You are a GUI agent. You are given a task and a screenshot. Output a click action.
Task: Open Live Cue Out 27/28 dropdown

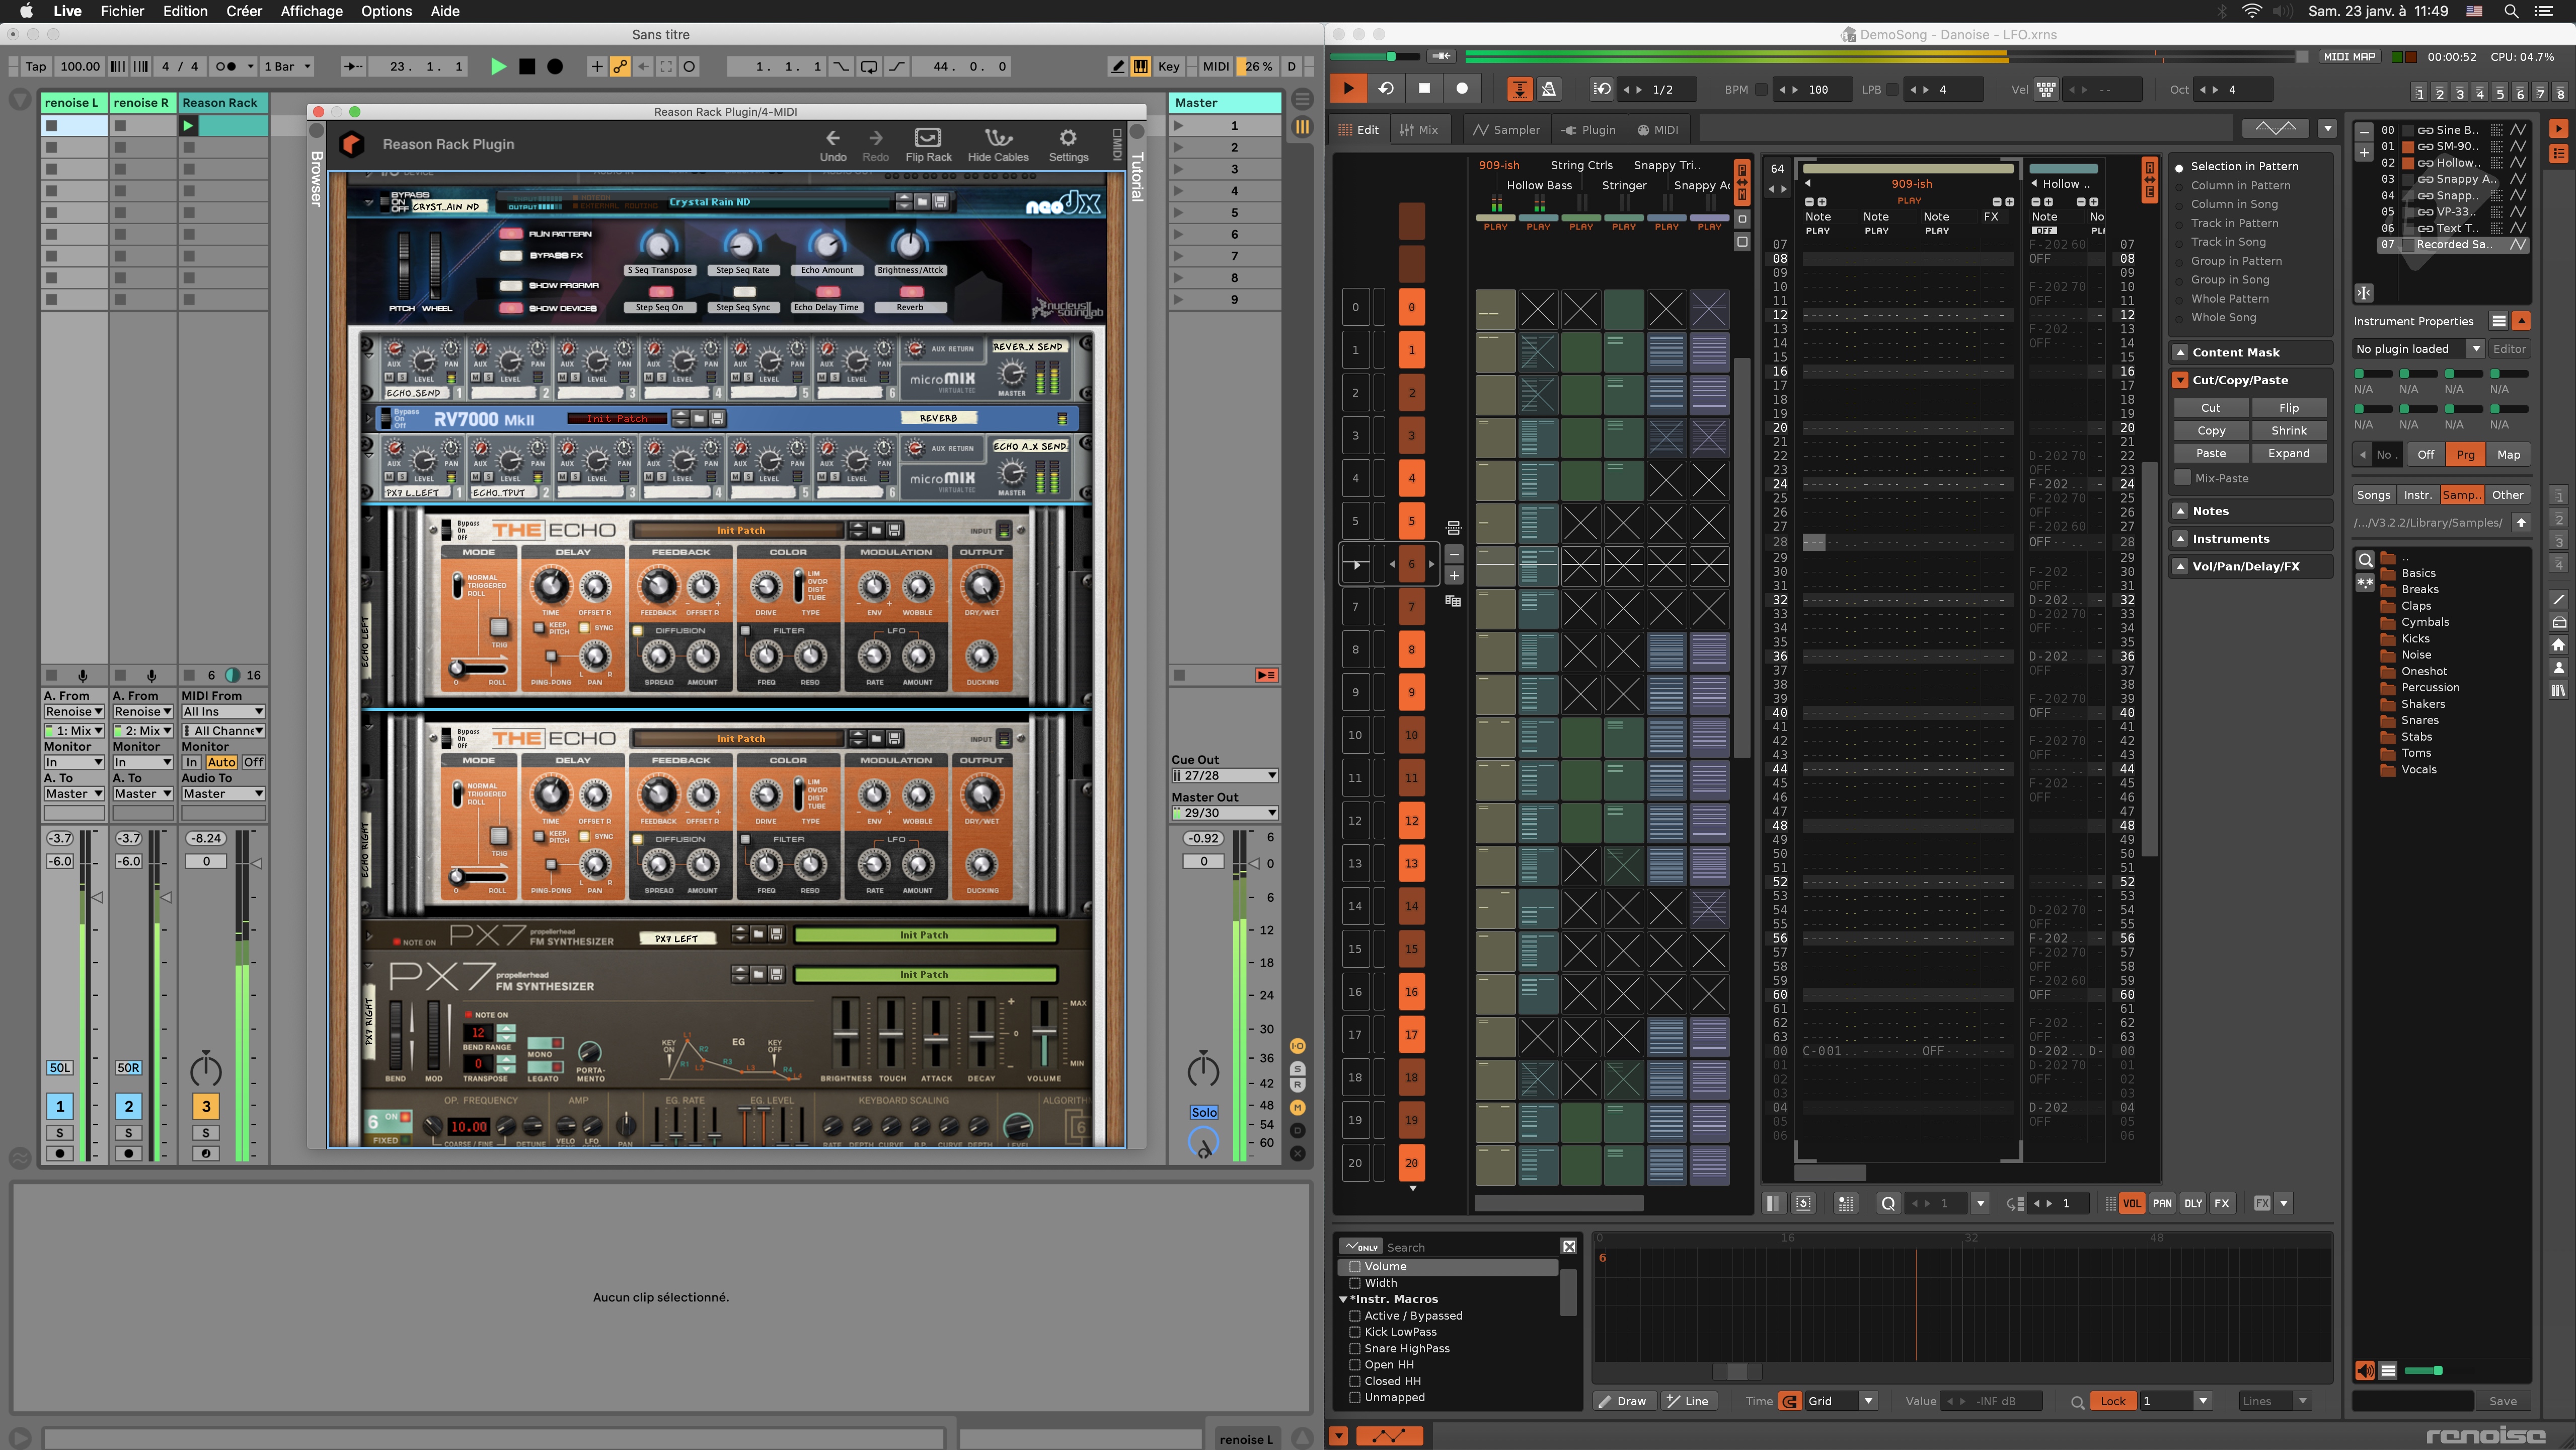click(1224, 775)
